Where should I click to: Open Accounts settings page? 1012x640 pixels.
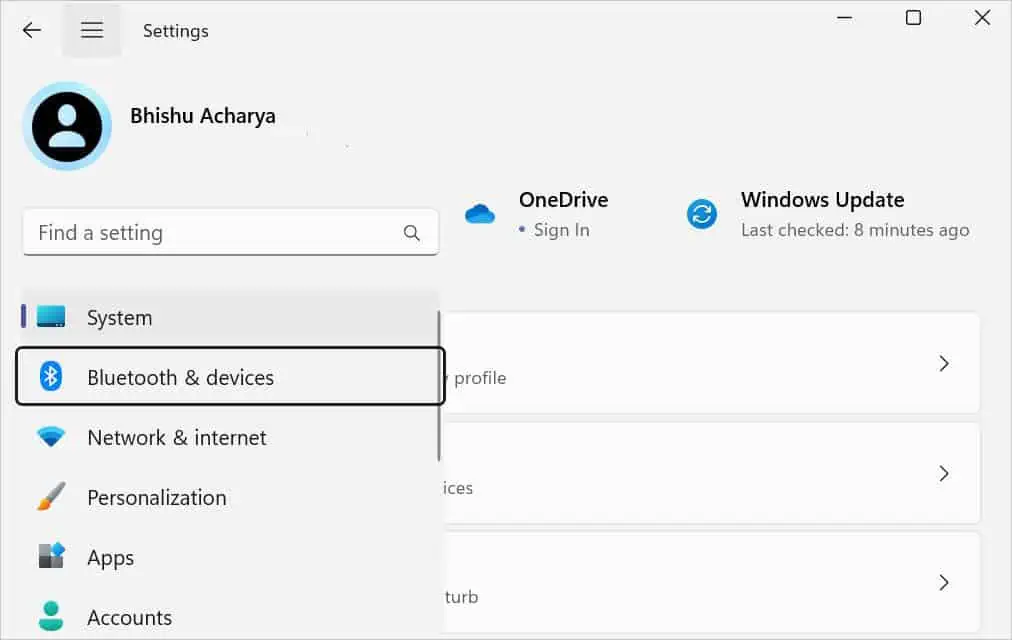(129, 617)
